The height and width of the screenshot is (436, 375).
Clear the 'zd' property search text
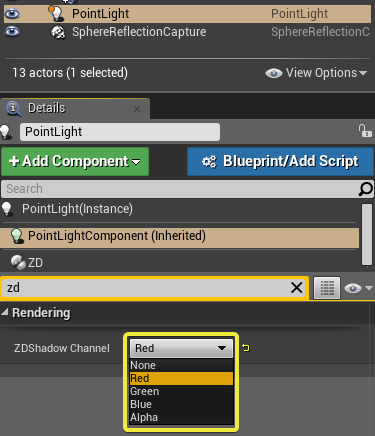coord(297,287)
